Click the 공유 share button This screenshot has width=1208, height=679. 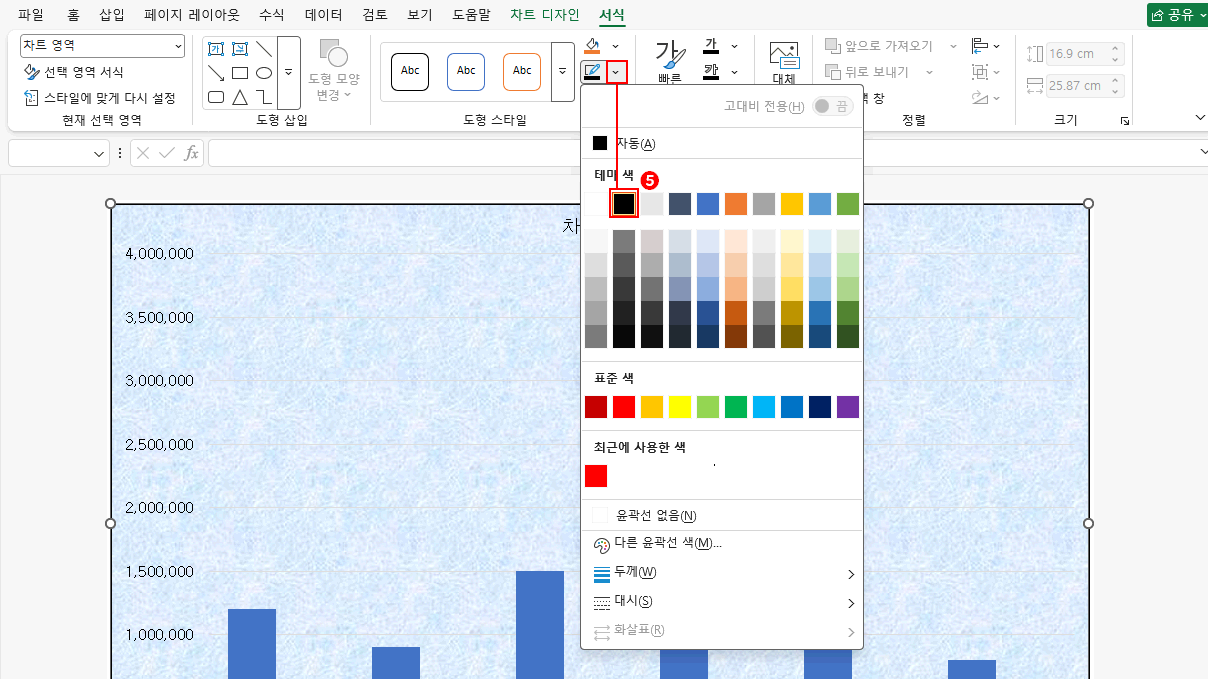[1177, 15]
